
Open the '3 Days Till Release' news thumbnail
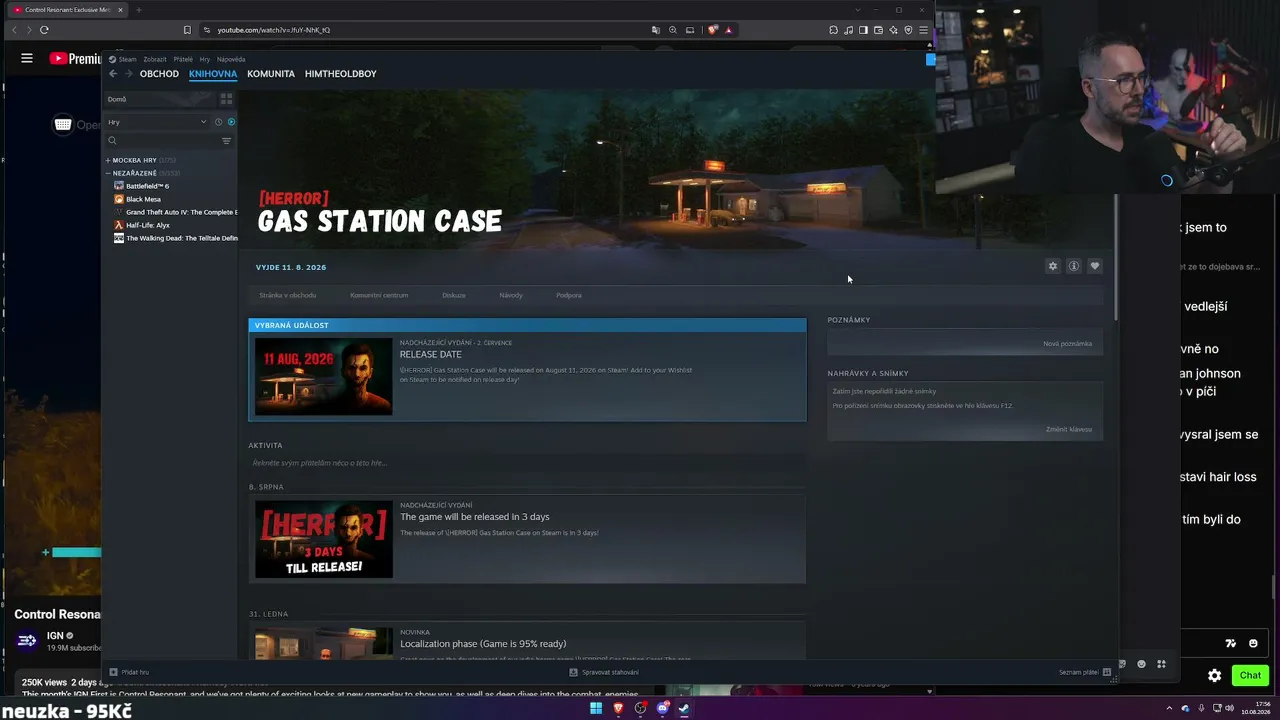pos(324,539)
